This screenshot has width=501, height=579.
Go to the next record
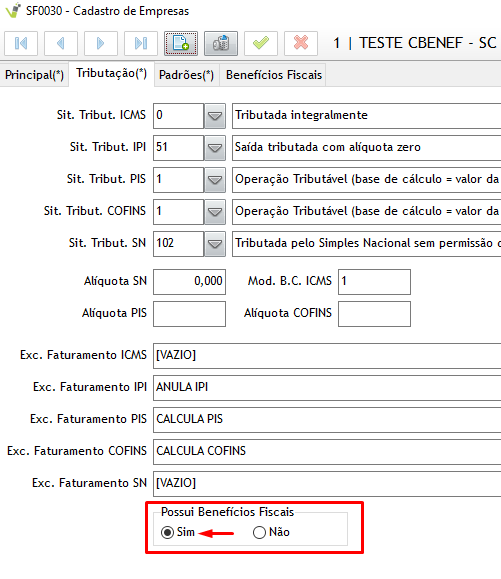pyautogui.click(x=101, y=44)
